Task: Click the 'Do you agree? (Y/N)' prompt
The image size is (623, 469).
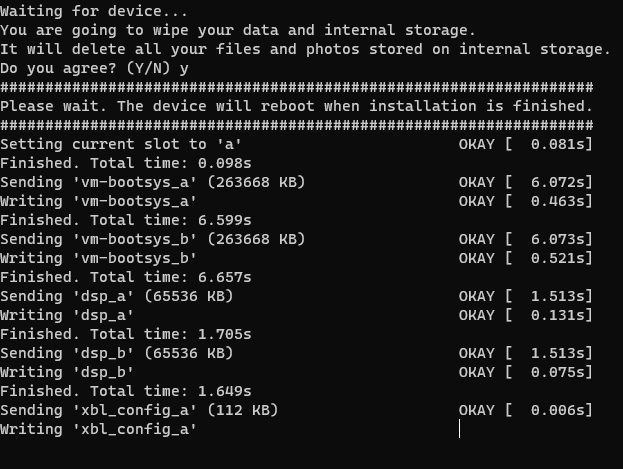Action: pos(85,68)
